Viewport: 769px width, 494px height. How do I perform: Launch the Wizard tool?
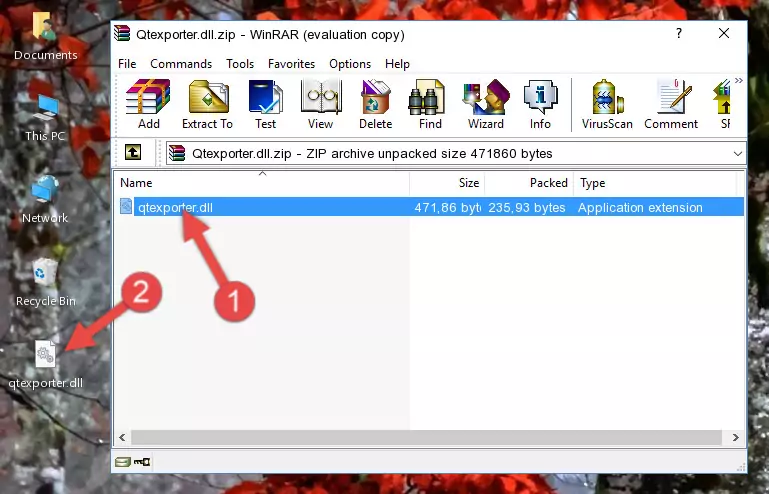pyautogui.click(x=486, y=104)
